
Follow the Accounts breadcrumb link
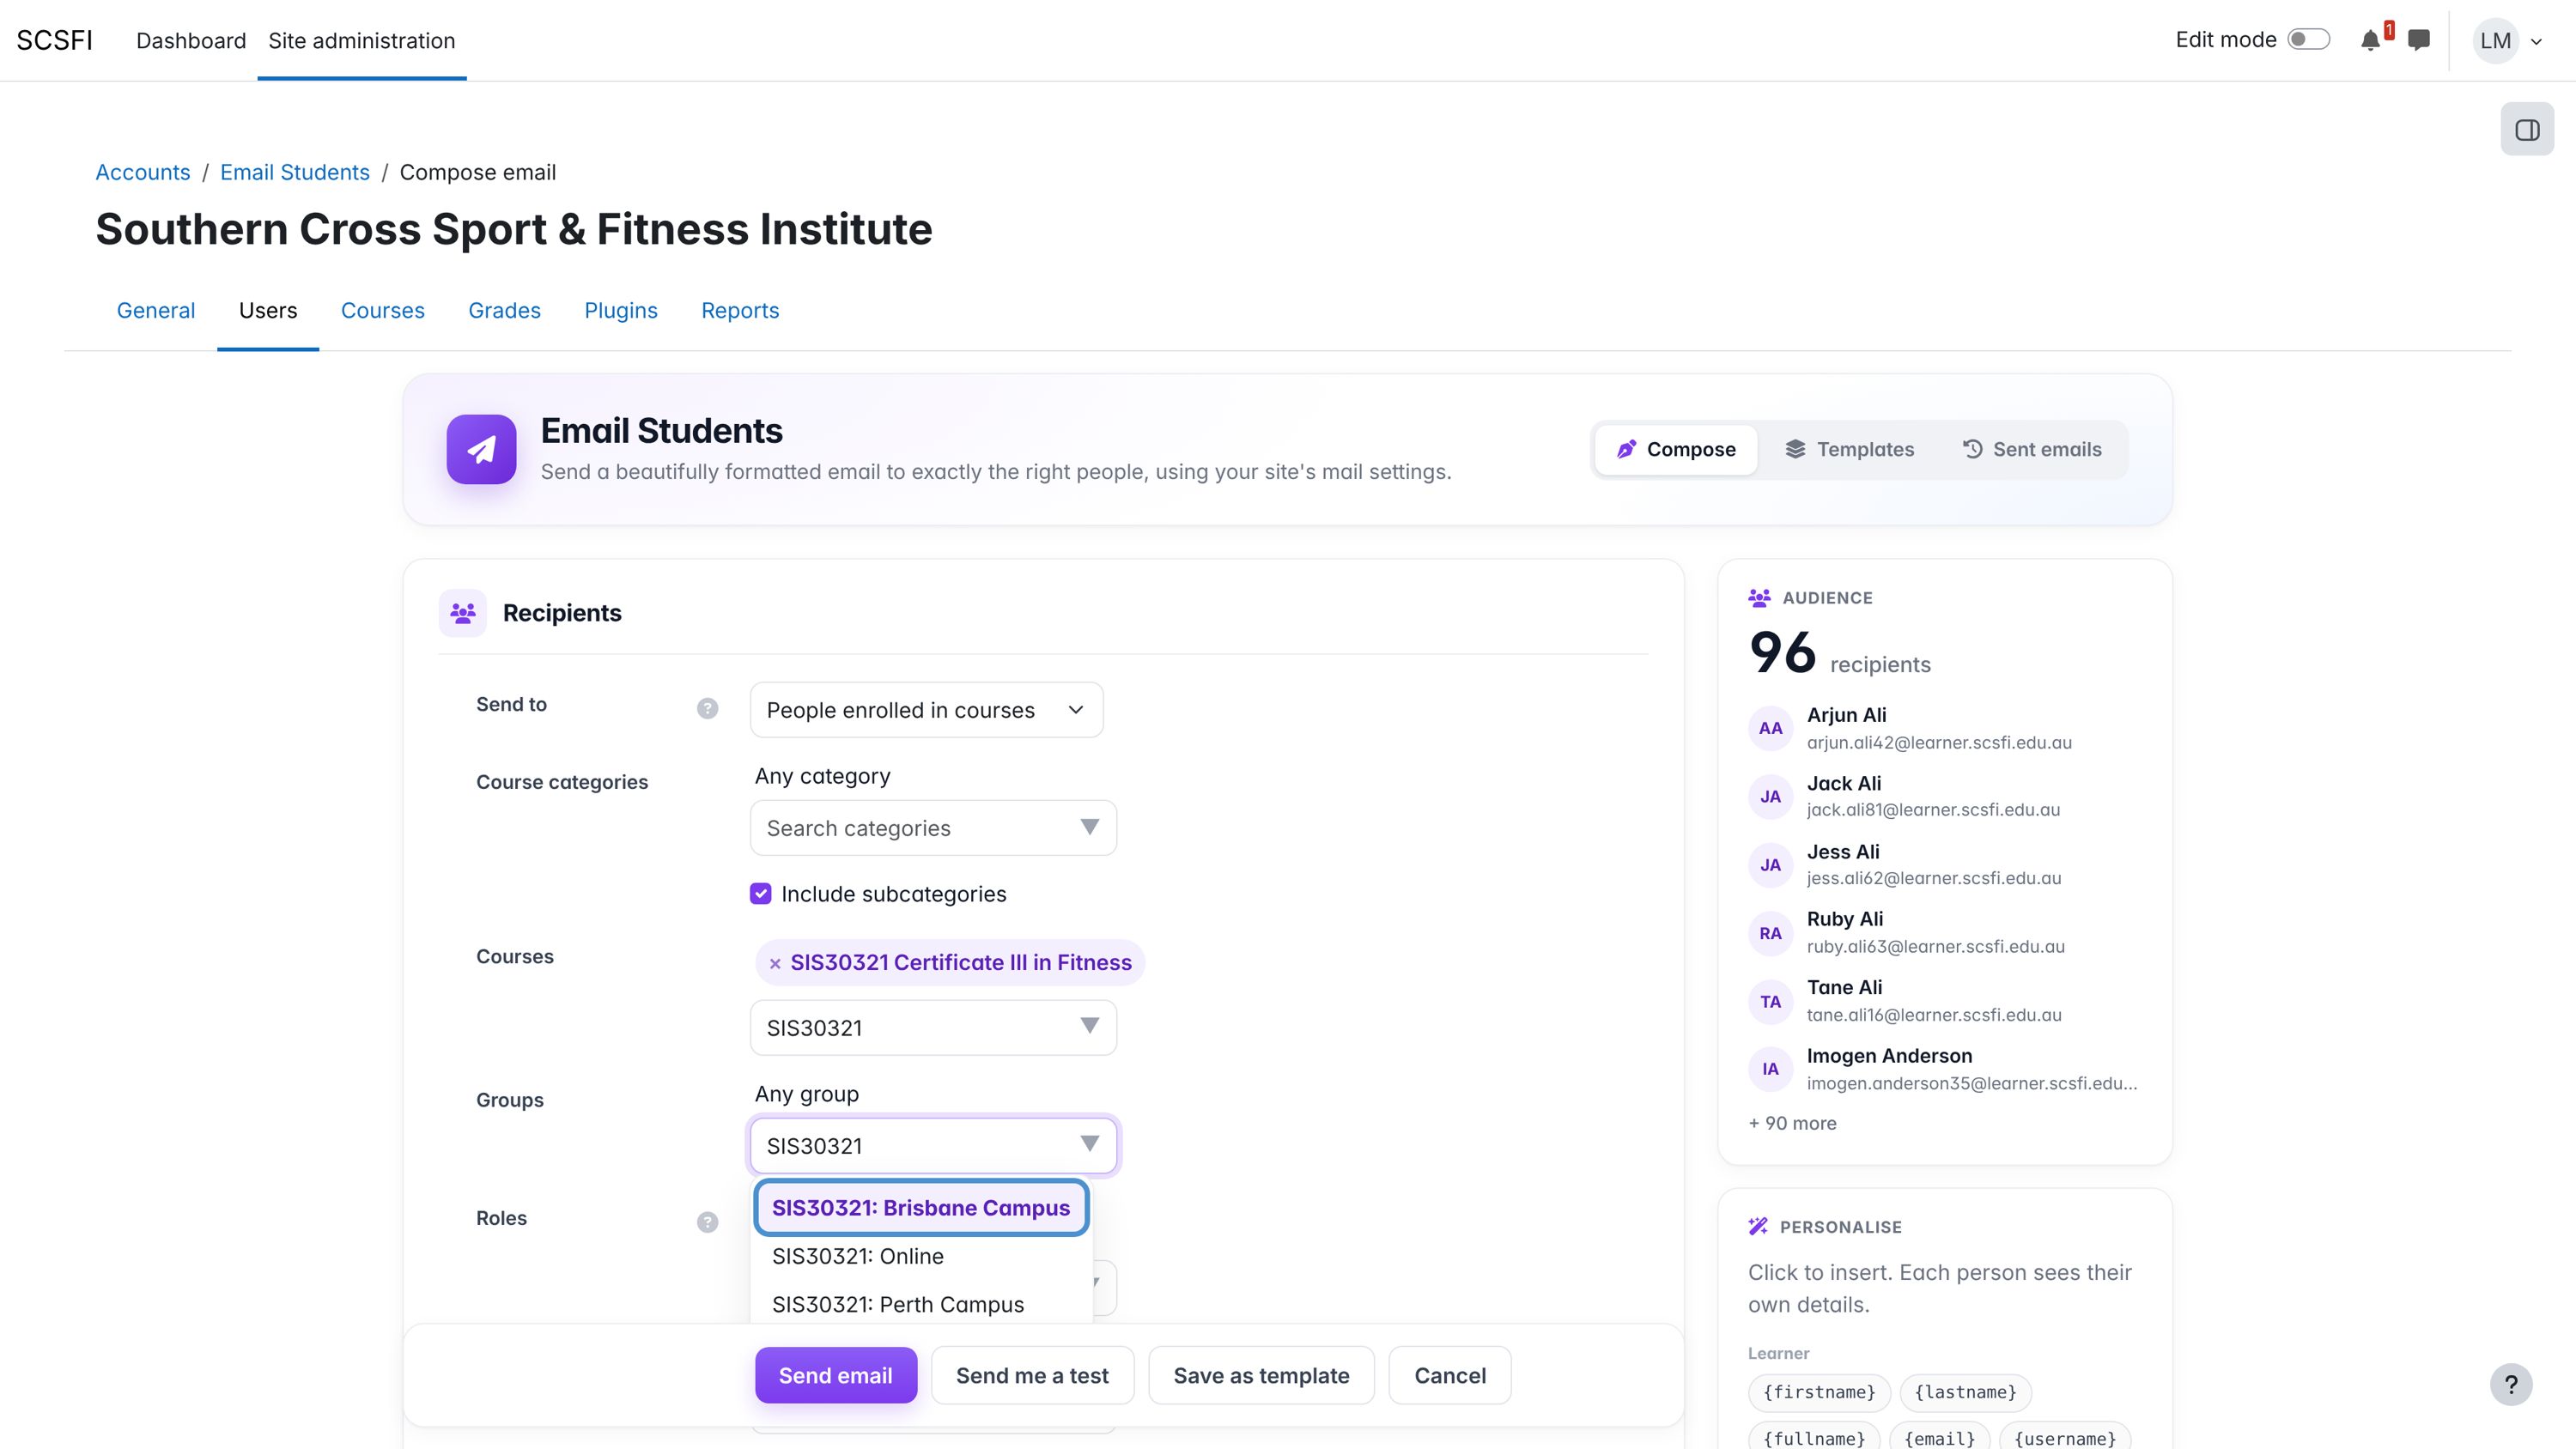[143, 172]
